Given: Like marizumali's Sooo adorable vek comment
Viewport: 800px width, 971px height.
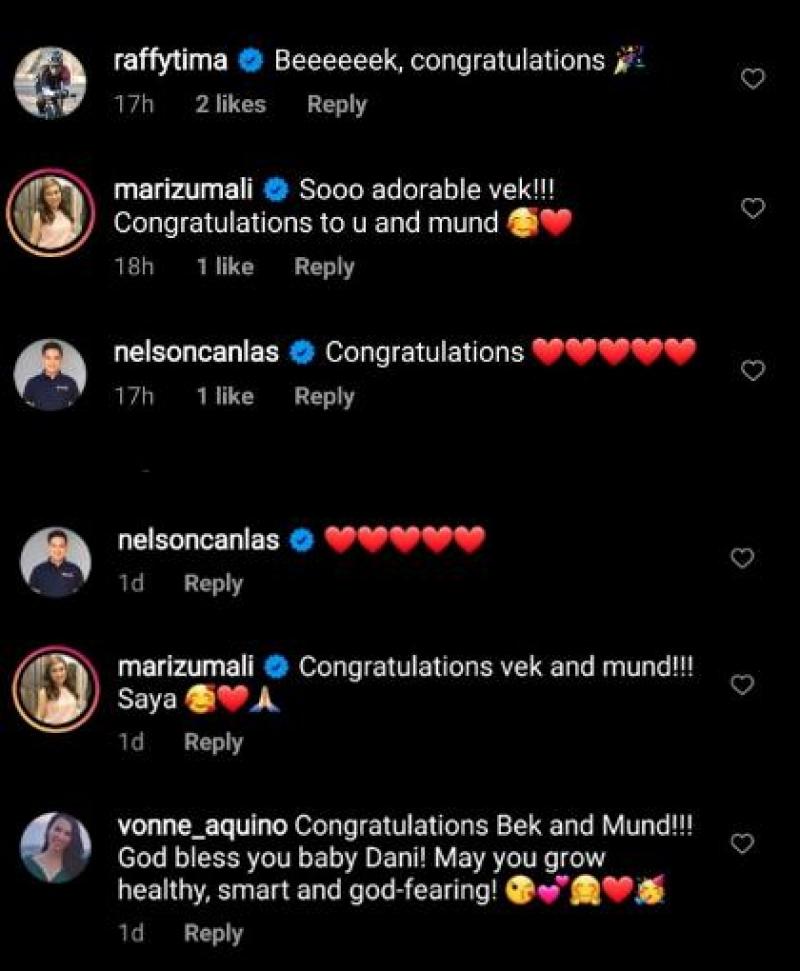Looking at the screenshot, I should [x=752, y=208].
